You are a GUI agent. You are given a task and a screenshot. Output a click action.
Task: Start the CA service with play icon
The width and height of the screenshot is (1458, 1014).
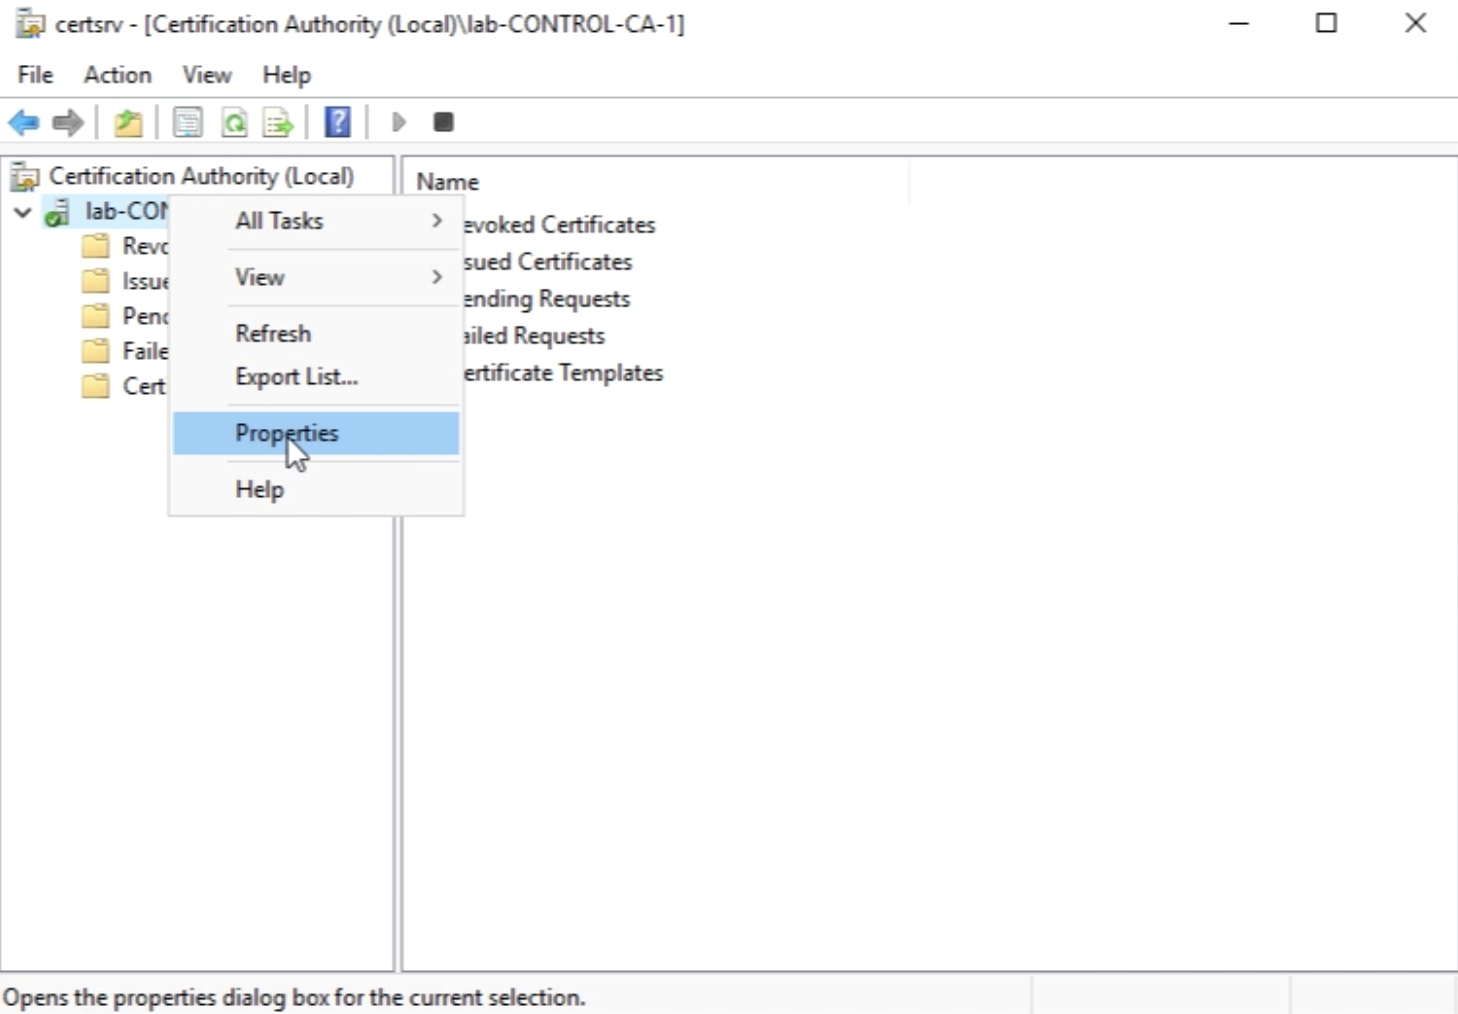coord(399,123)
